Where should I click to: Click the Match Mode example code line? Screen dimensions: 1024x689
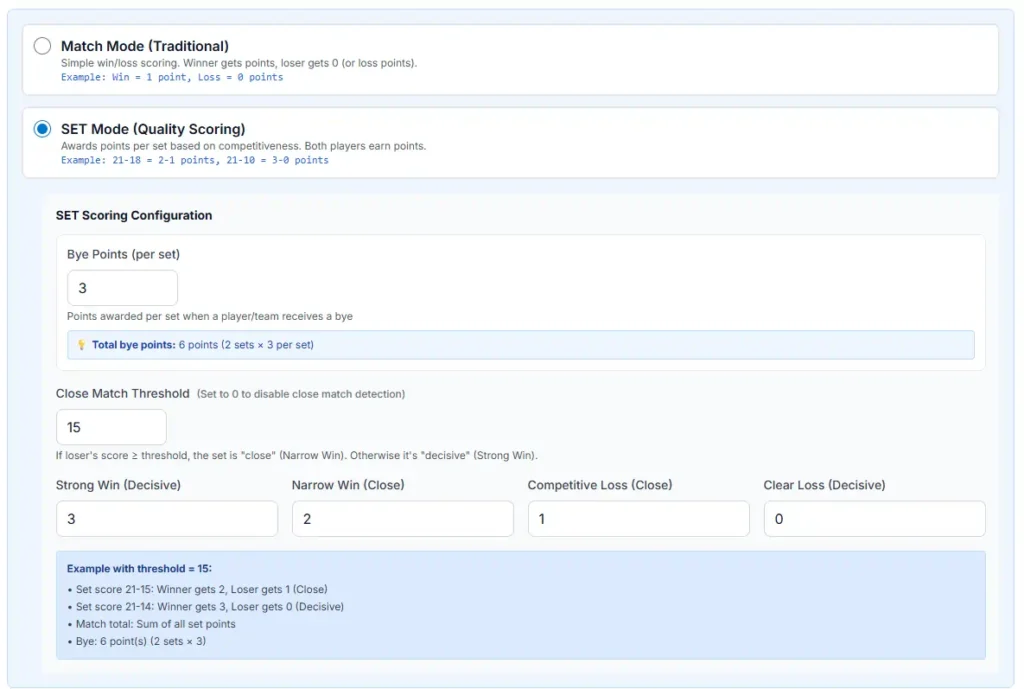(172, 77)
